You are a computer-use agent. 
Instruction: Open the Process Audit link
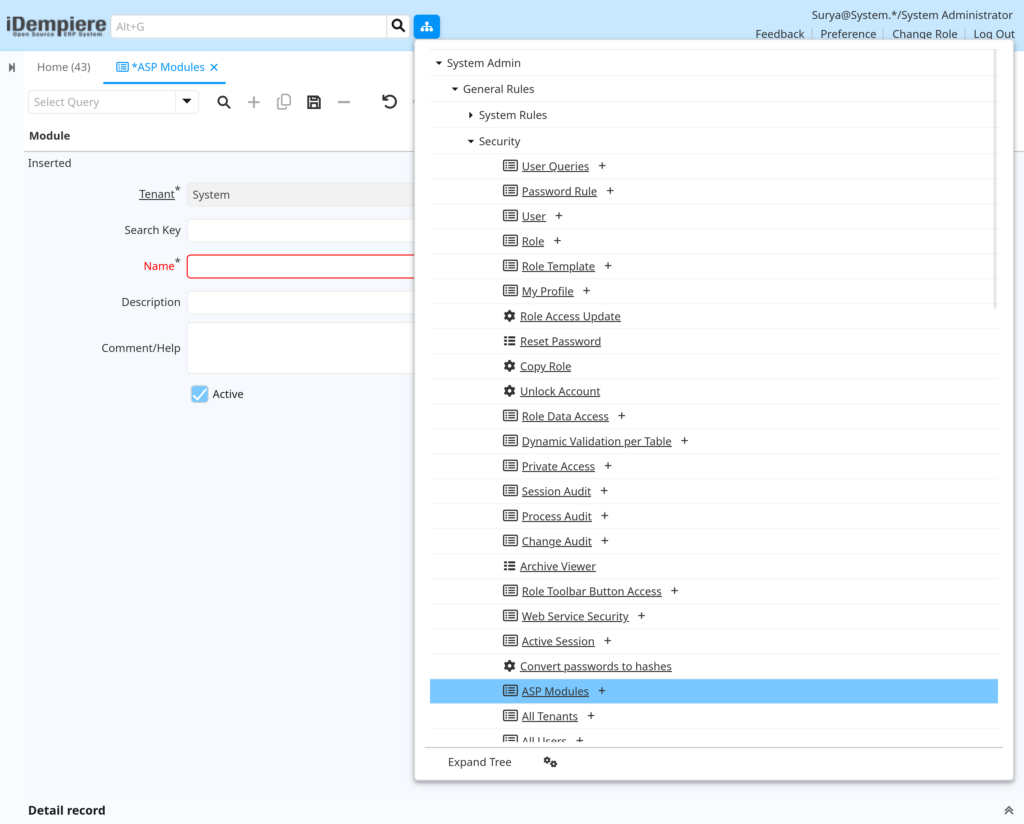click(556, 516)
